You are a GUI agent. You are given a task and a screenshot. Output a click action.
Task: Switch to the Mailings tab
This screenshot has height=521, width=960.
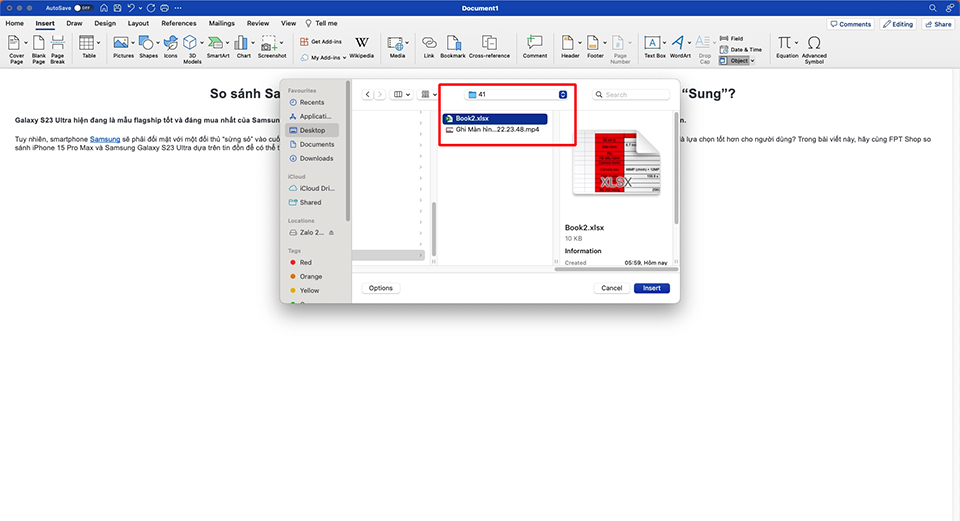point(222,23)
